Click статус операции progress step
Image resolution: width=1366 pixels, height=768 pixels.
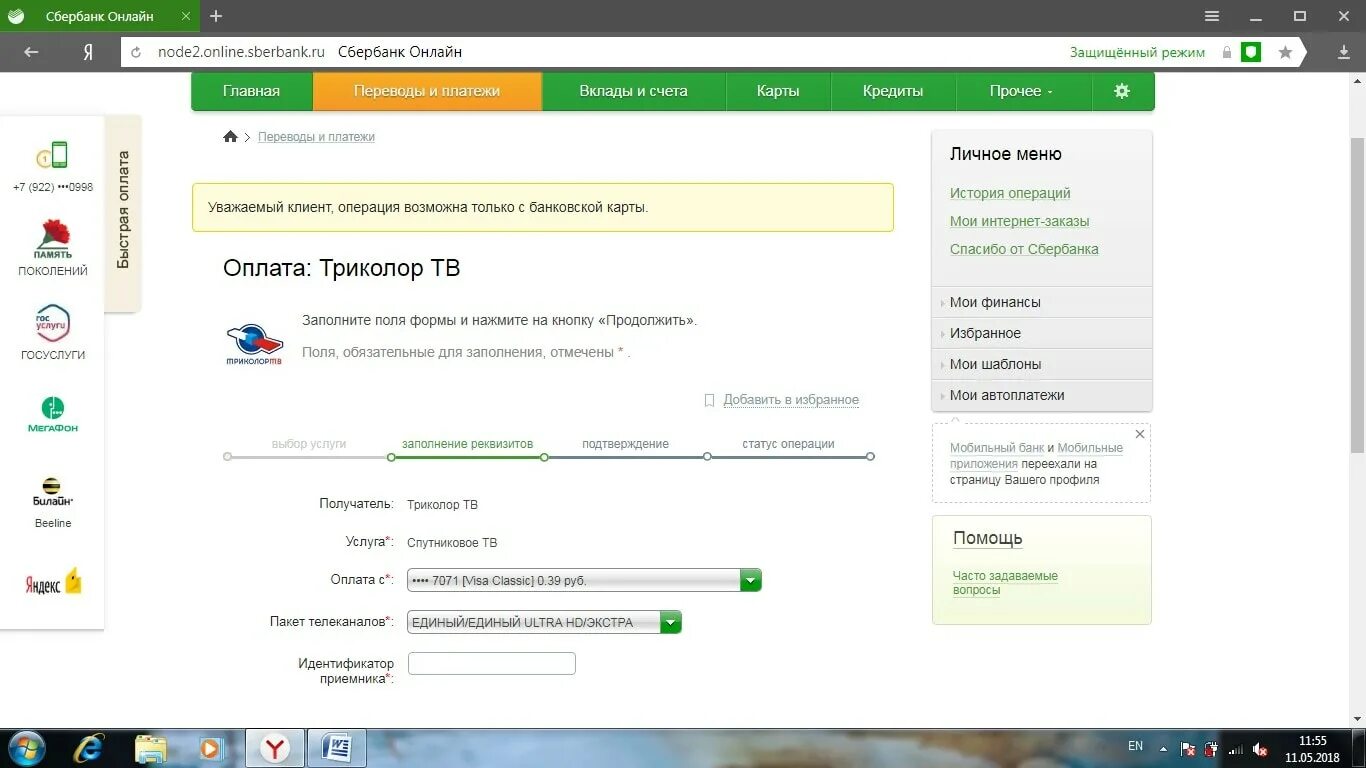pos(788,444)
